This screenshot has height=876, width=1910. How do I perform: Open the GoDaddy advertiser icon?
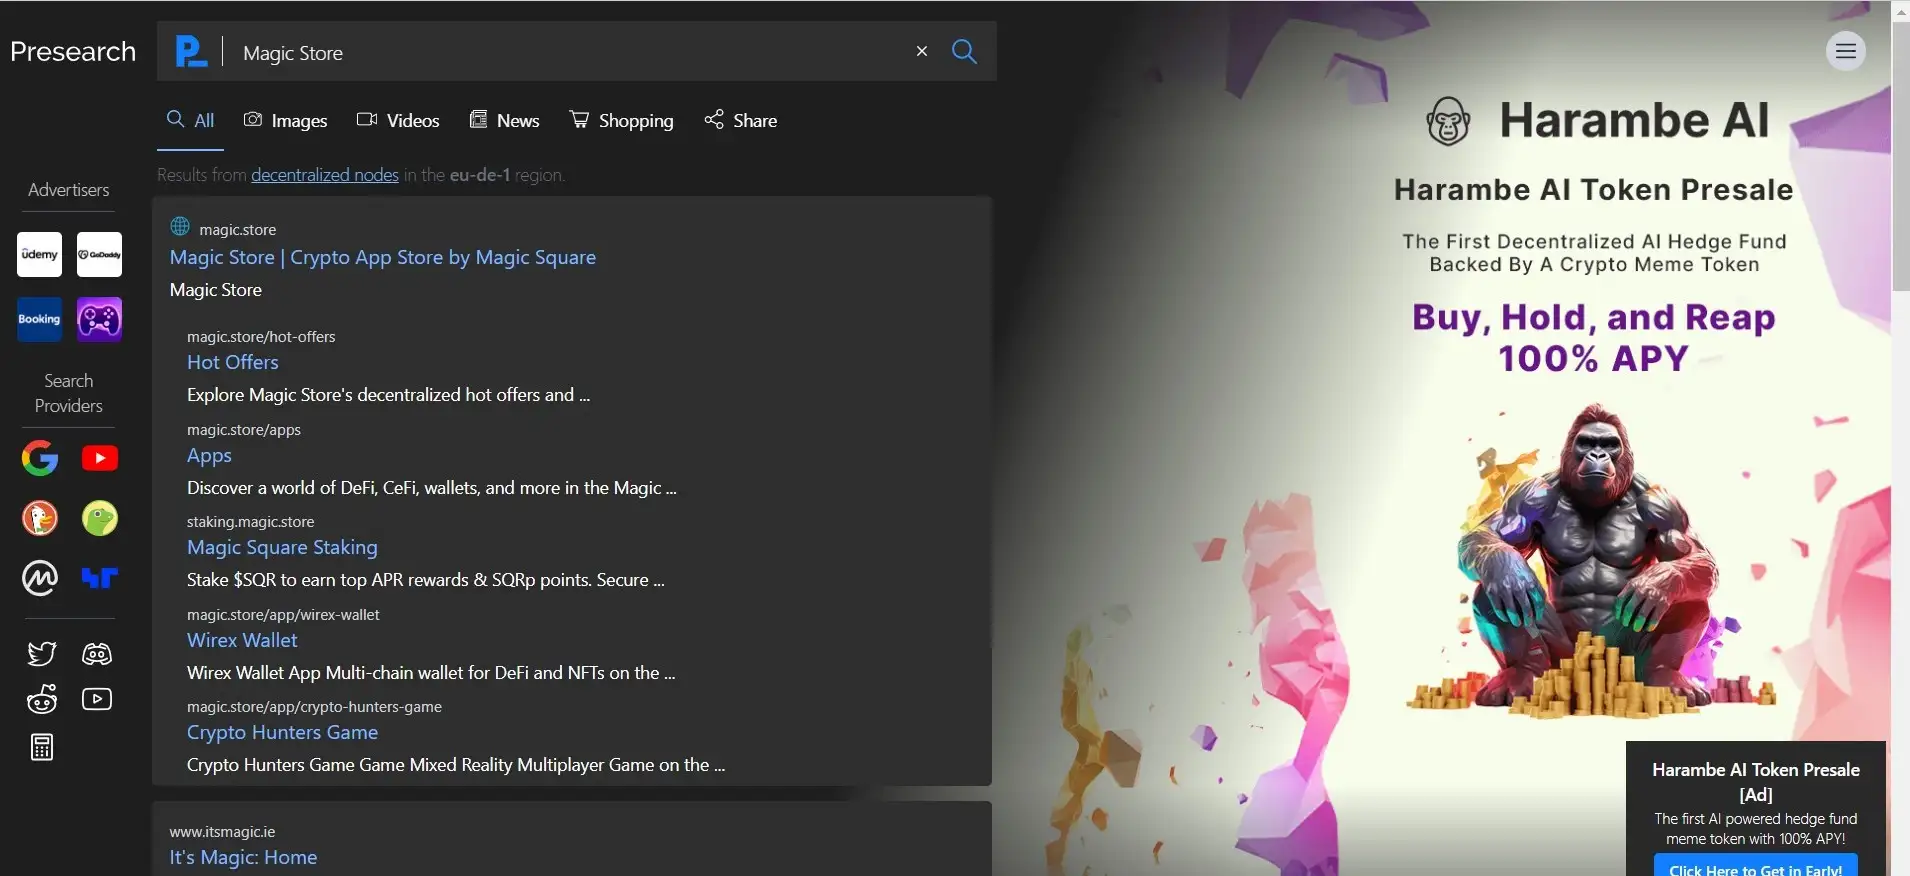click(99, 255)
